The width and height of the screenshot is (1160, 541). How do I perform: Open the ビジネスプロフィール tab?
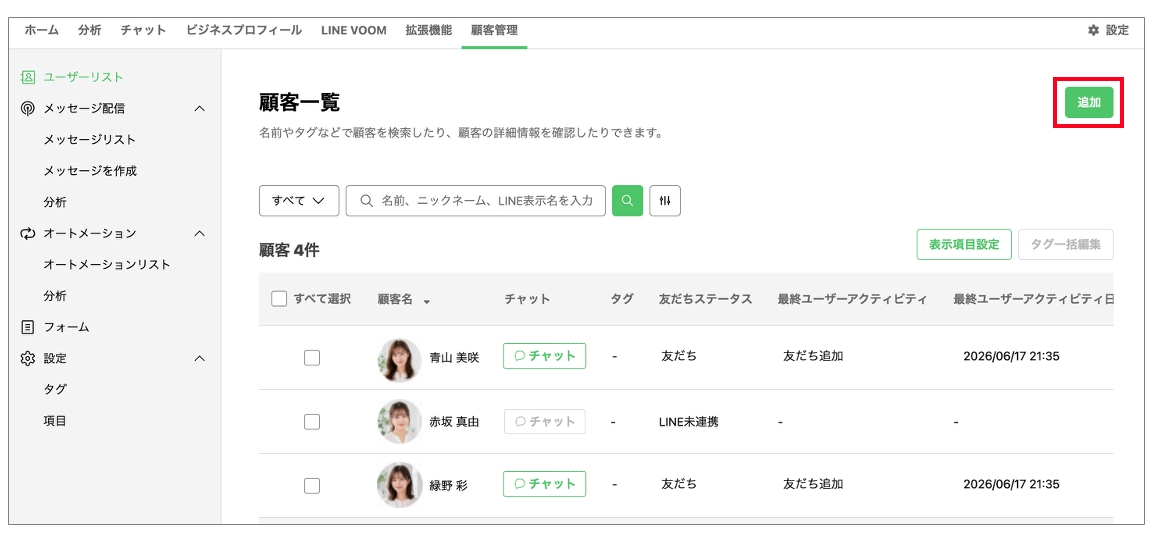(x=244, y=30)
